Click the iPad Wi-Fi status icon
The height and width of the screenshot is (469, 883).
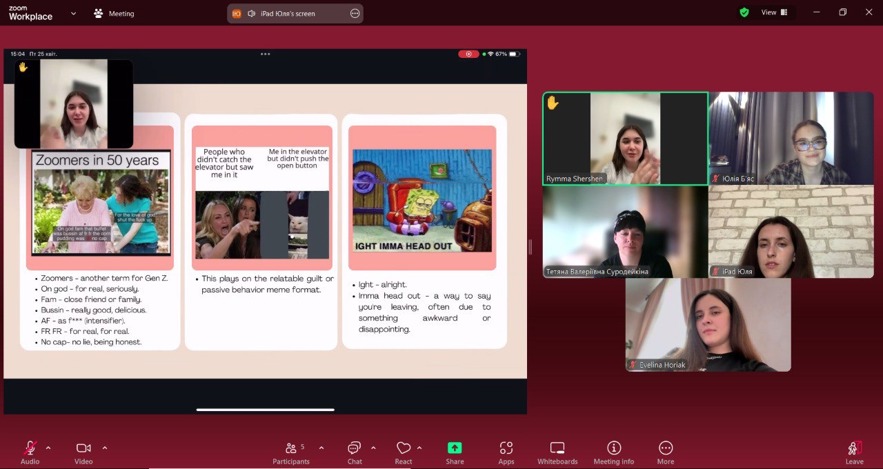tap(490, 54)
